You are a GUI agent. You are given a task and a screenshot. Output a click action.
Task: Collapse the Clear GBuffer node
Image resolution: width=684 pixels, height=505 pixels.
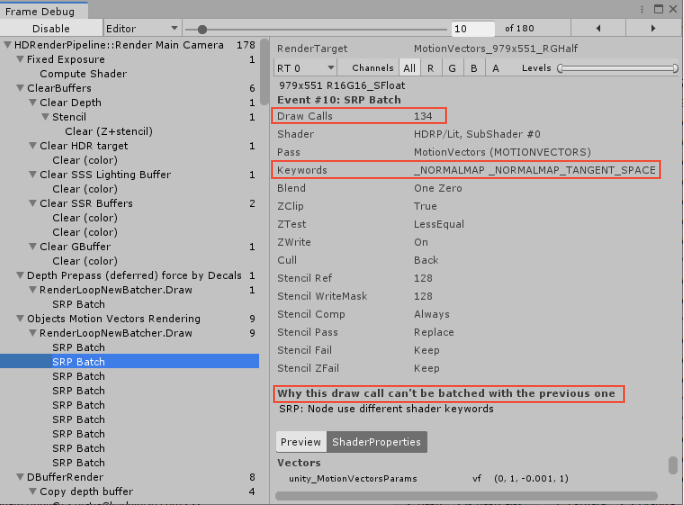[x=33, y=246]
